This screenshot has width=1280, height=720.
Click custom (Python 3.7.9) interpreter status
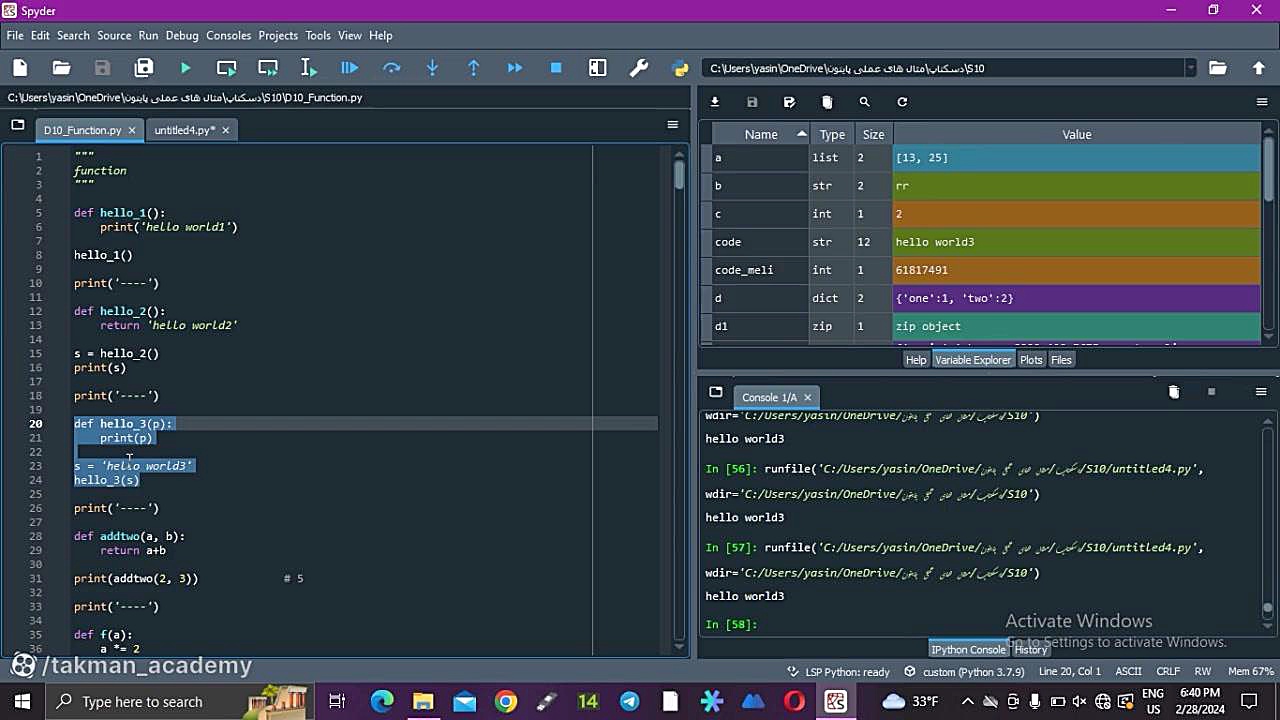pyautogui.click(x=964, y=672)
